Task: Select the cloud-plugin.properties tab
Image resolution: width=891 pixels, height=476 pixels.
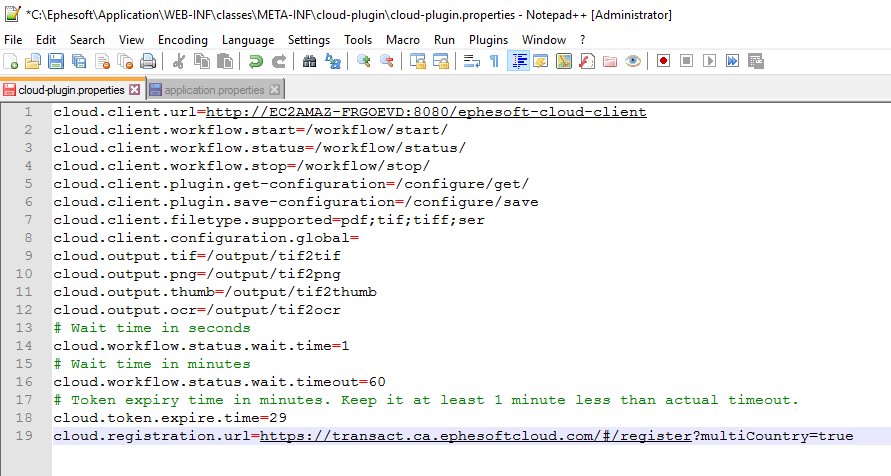Action: 72,90
